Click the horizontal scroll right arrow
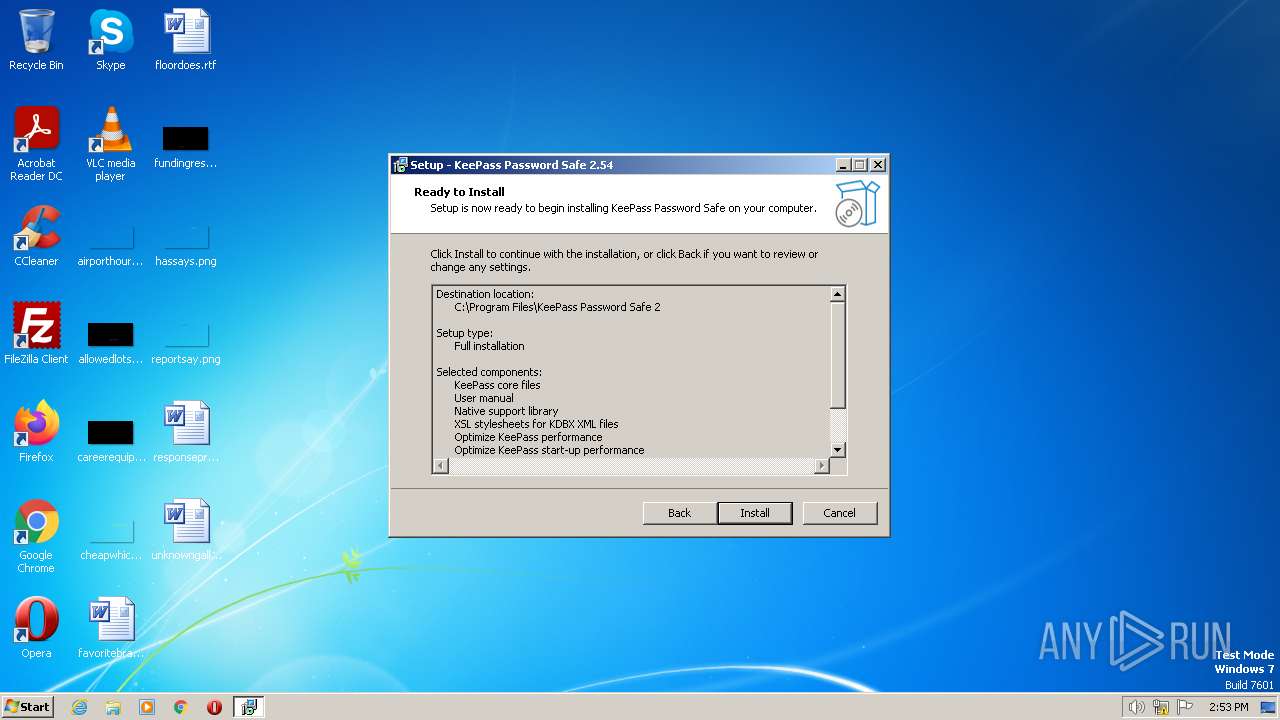This screenshot has height=720, width=1280. coord(822,466)
